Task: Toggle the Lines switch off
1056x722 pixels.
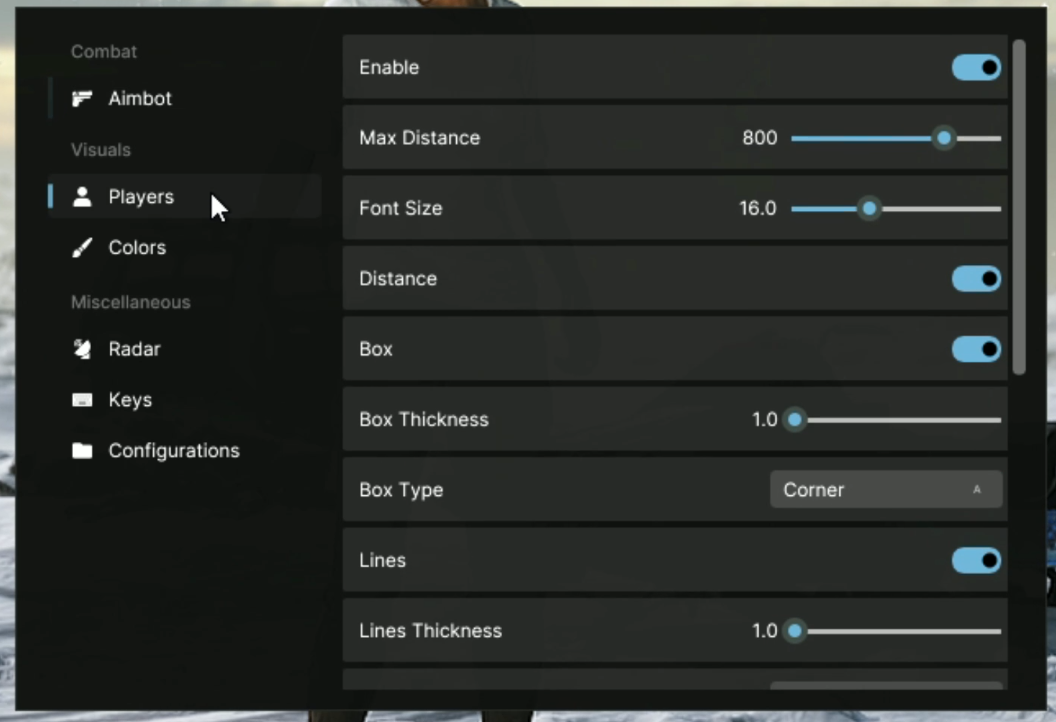Action: (x=976, y=561)
